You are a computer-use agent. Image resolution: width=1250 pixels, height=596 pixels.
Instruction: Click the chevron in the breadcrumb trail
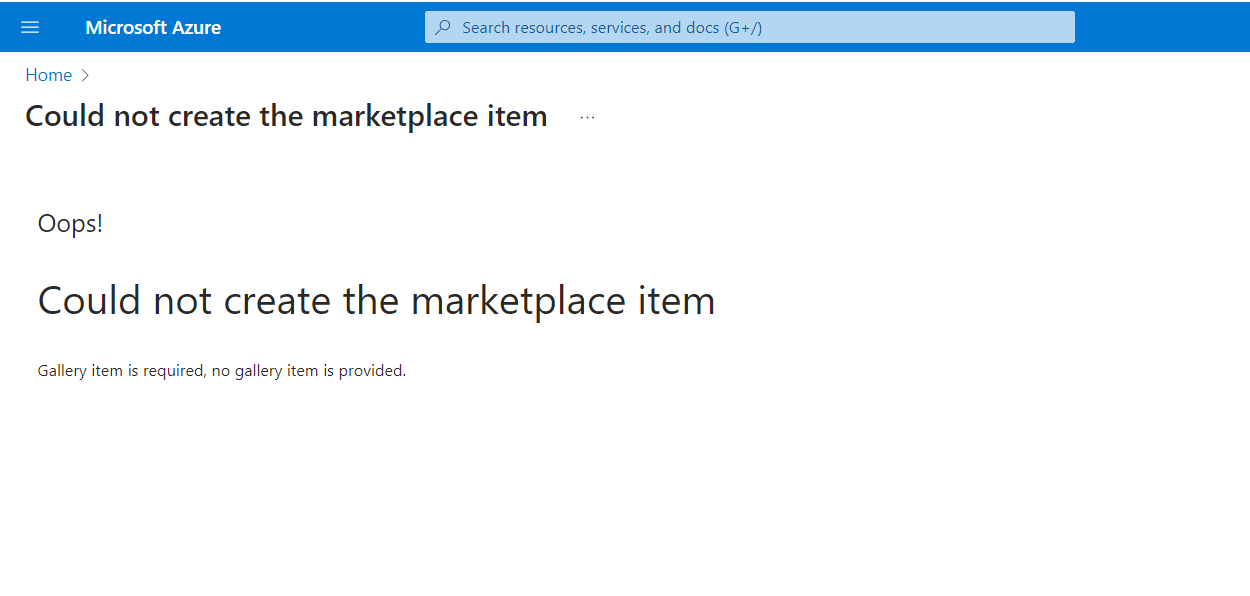pyautogui.click(x=85, y=75)
